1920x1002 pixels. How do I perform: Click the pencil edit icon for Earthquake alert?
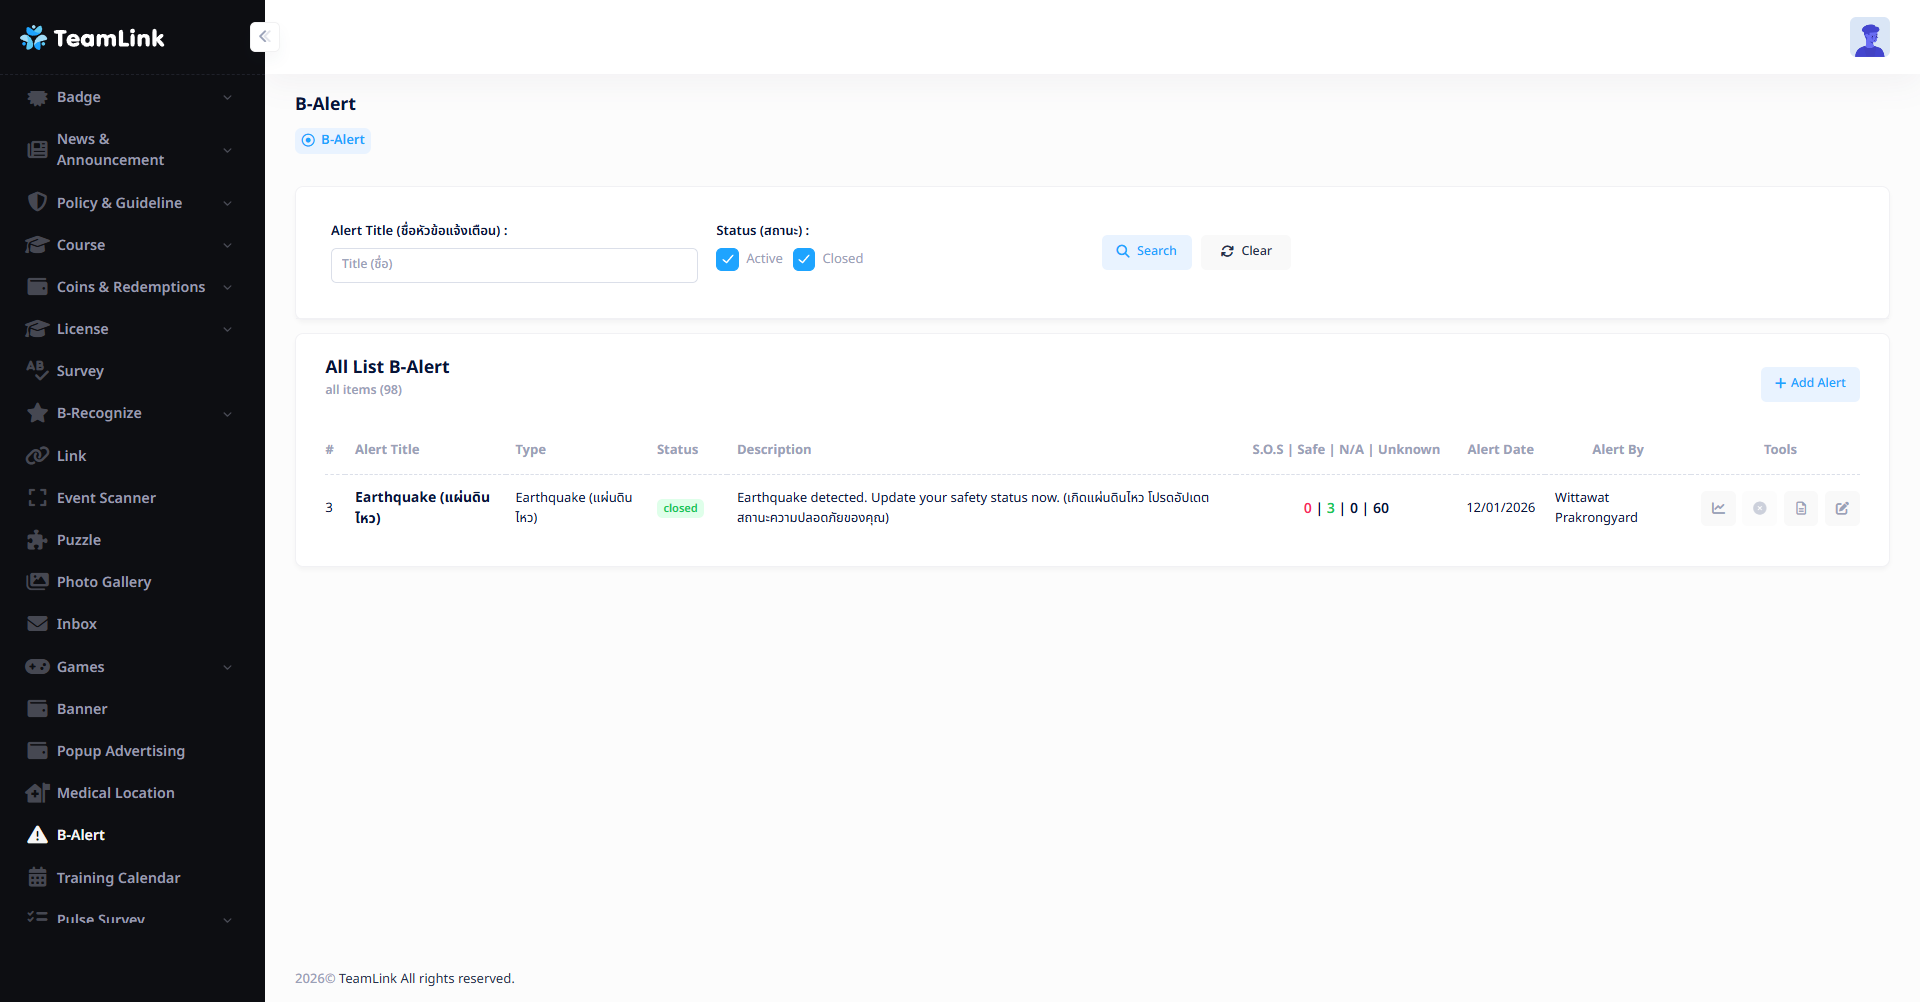click(x=1841, y=508)
